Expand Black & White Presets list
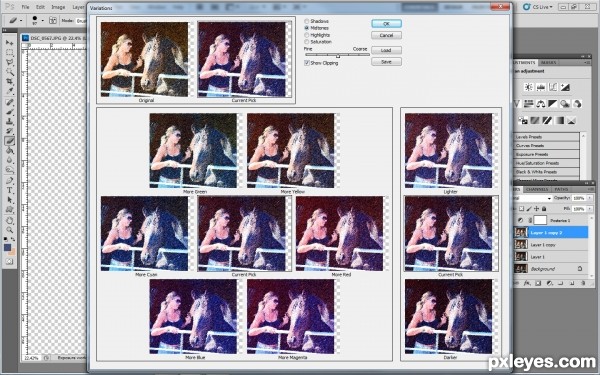Screen dimensions: 600x375 tap(546, 172)
